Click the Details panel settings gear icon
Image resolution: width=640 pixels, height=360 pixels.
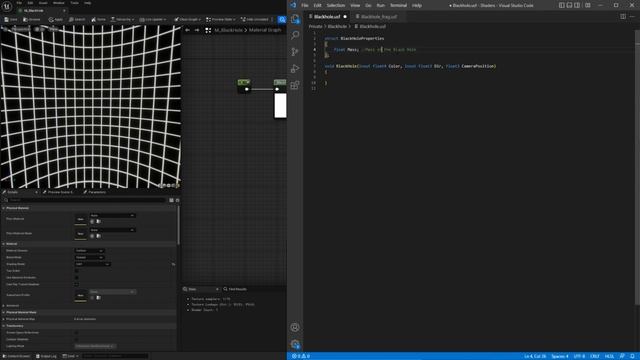point(177,200)
